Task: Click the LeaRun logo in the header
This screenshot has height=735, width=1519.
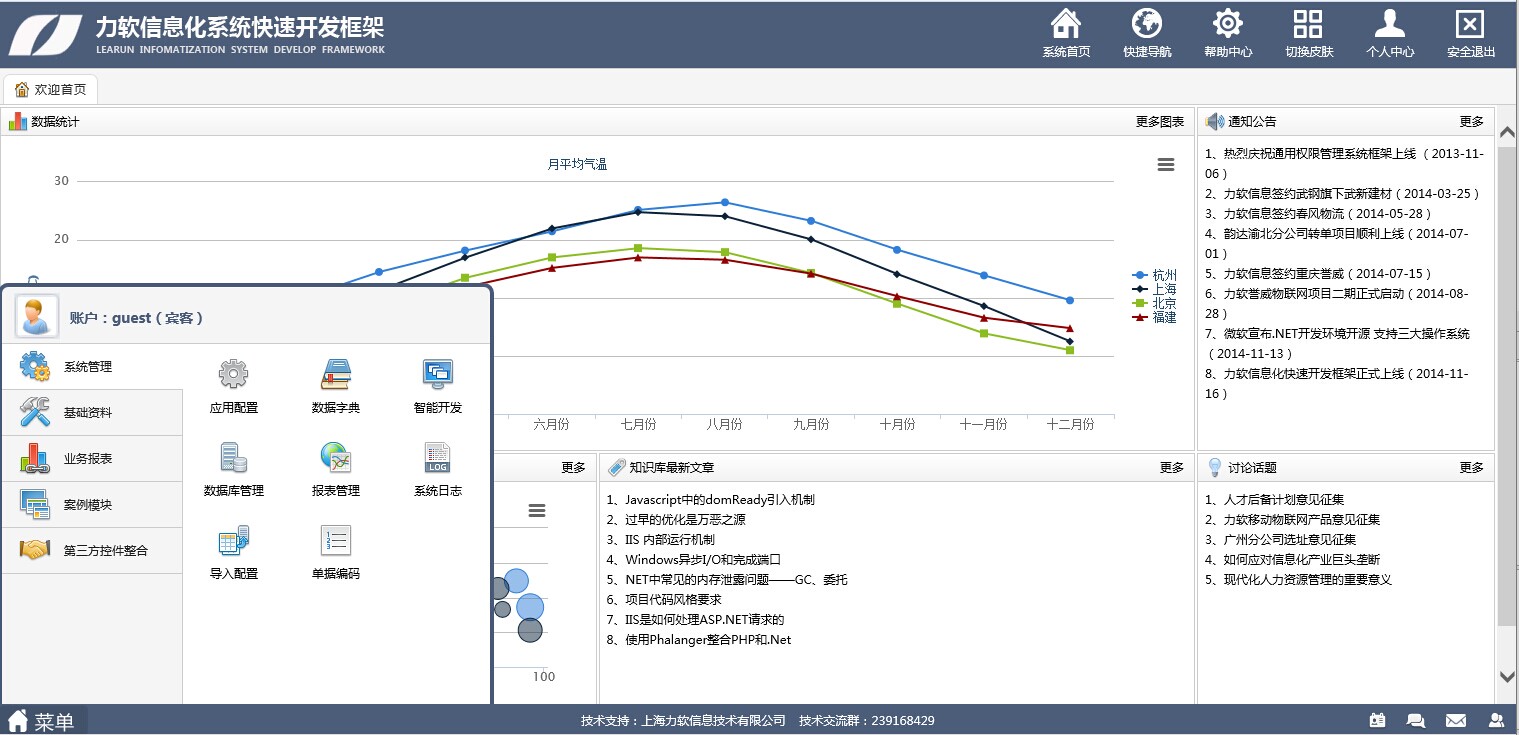Action: (x=46, y=33)
